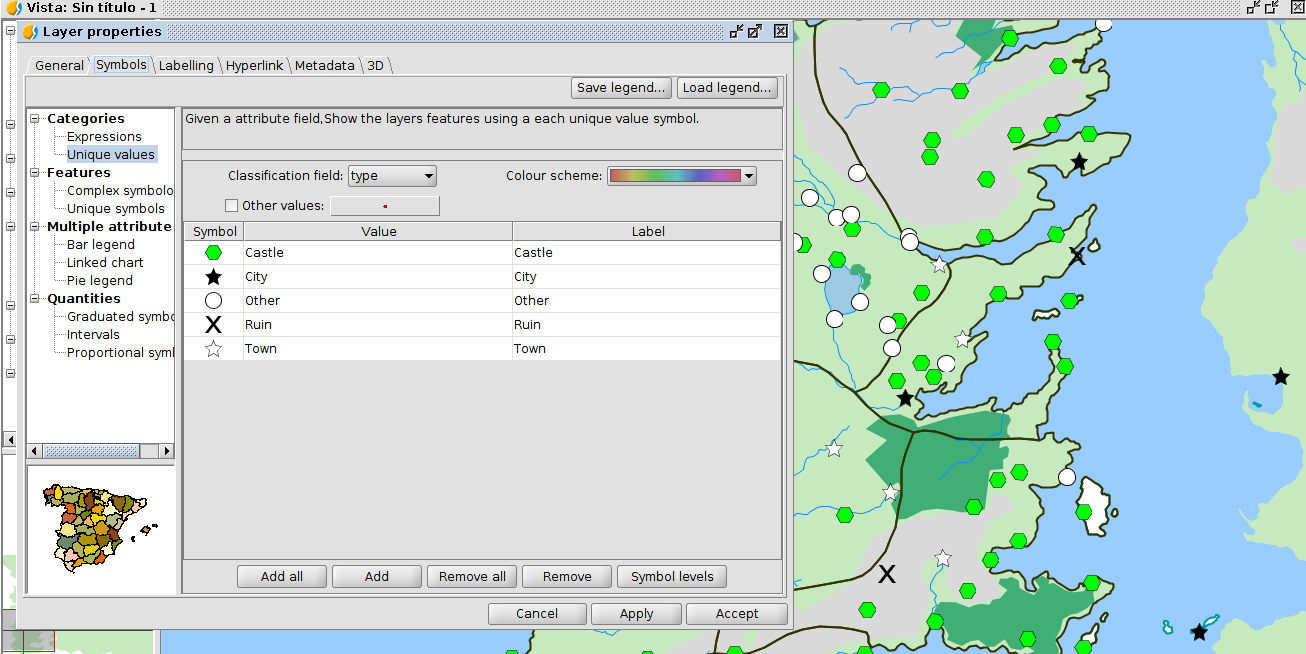The width and height of the screenshot is (1306, 654).
Task: Click the white circle Other symbol
Action: pyautogui.click(x=213, y=301)
